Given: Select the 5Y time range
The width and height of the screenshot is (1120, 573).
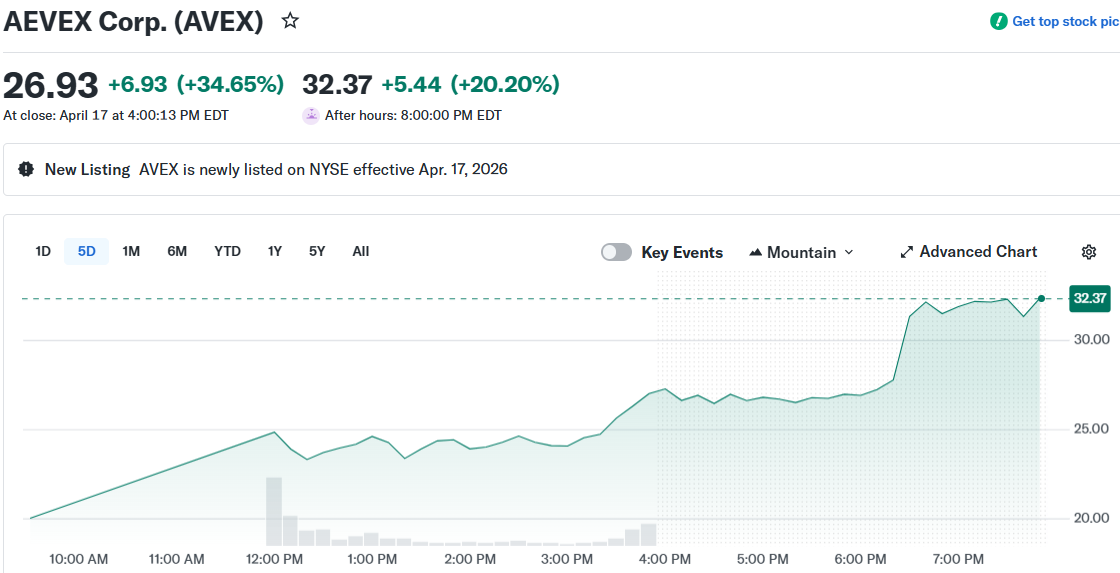Looking at the screenshot, I should (317, 251).
